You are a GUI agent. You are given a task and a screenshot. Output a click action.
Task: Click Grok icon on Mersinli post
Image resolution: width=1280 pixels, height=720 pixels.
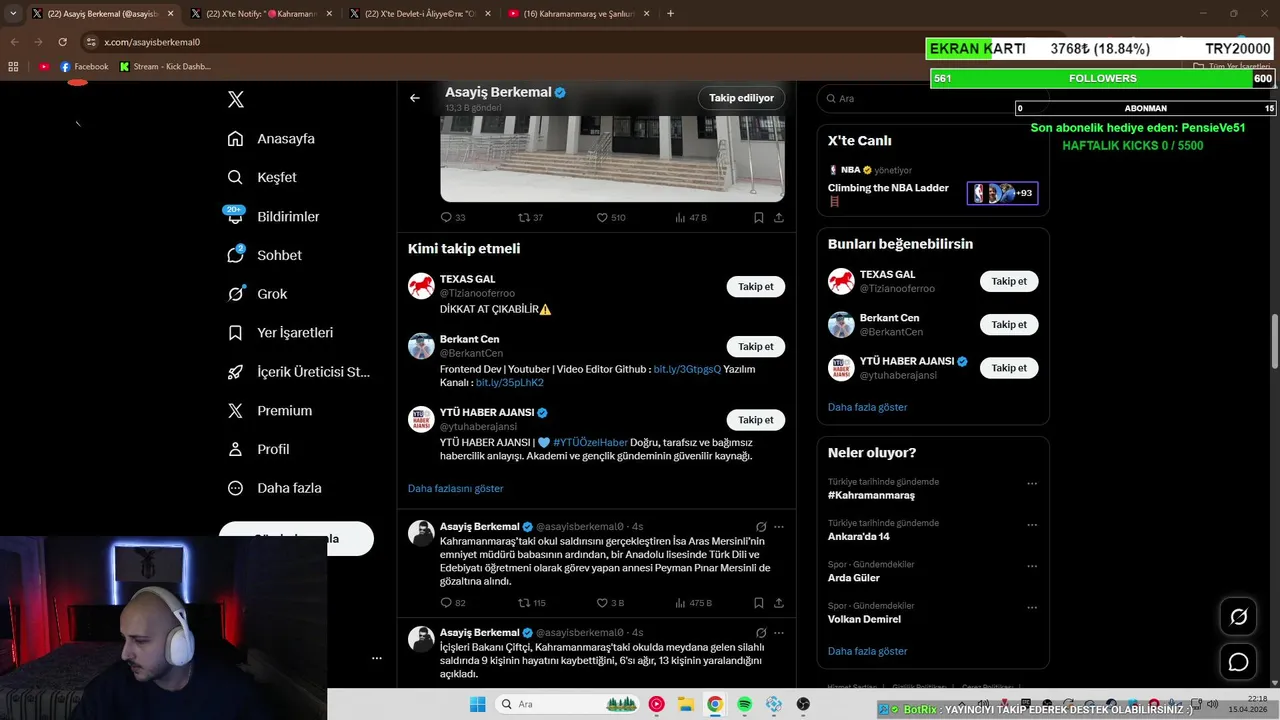pyautogui.click(x=761, y=527)
